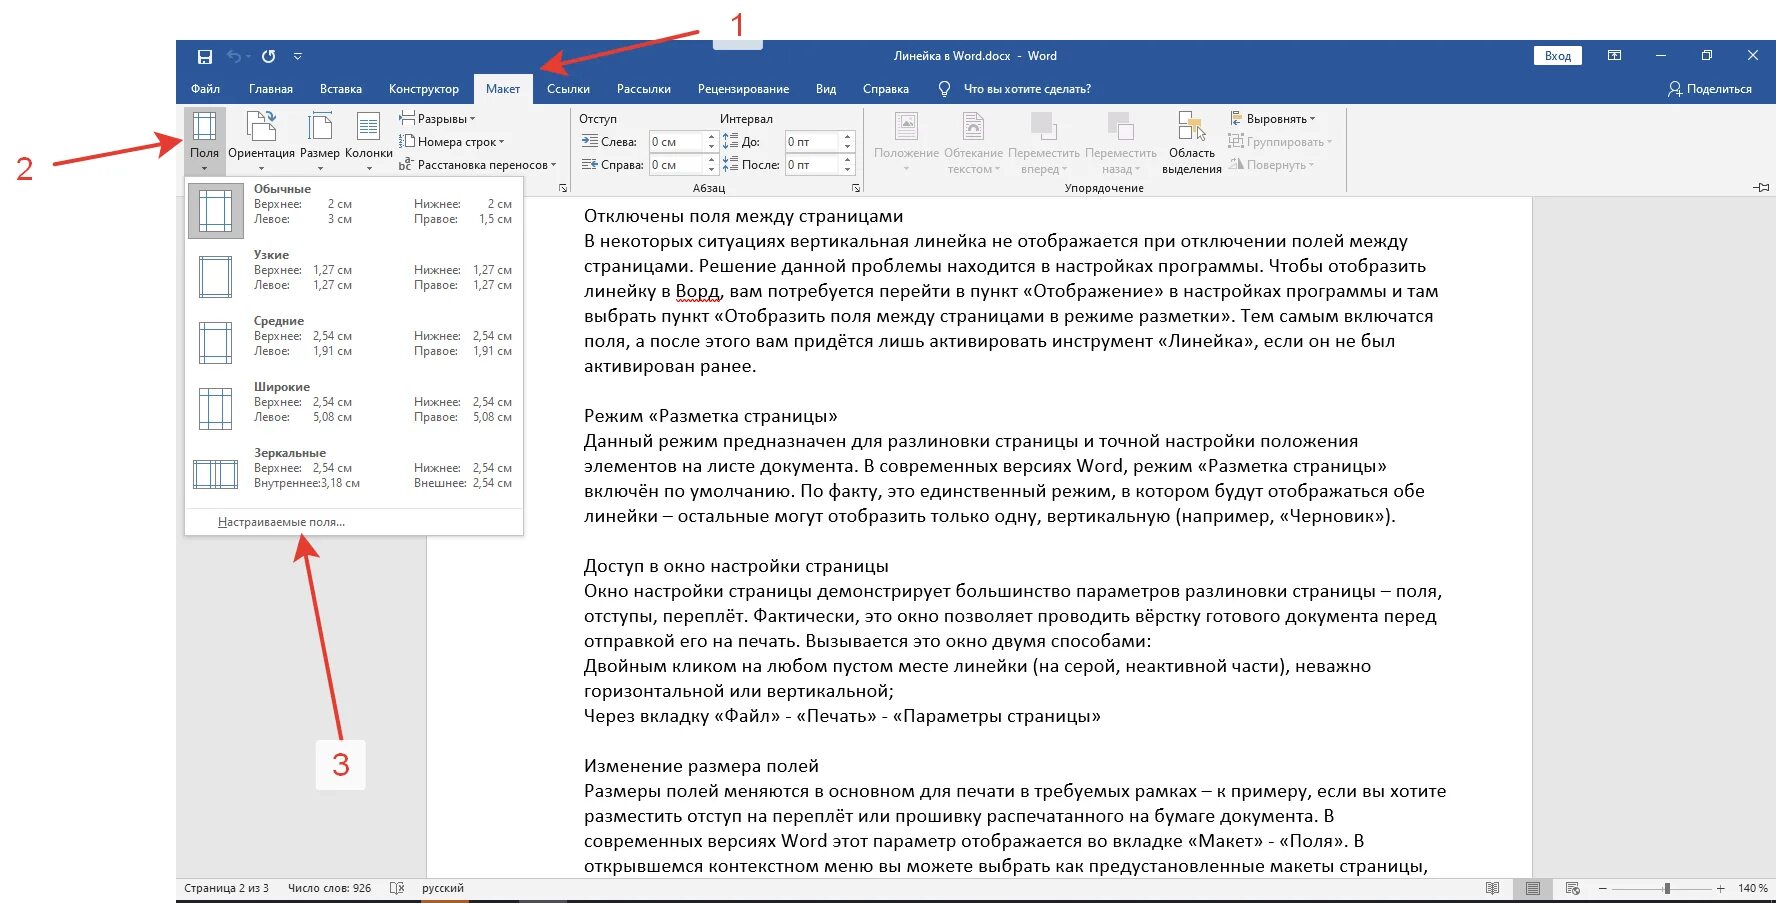
Task: Click the Redo icon in title bar
Action: (268, 56)
